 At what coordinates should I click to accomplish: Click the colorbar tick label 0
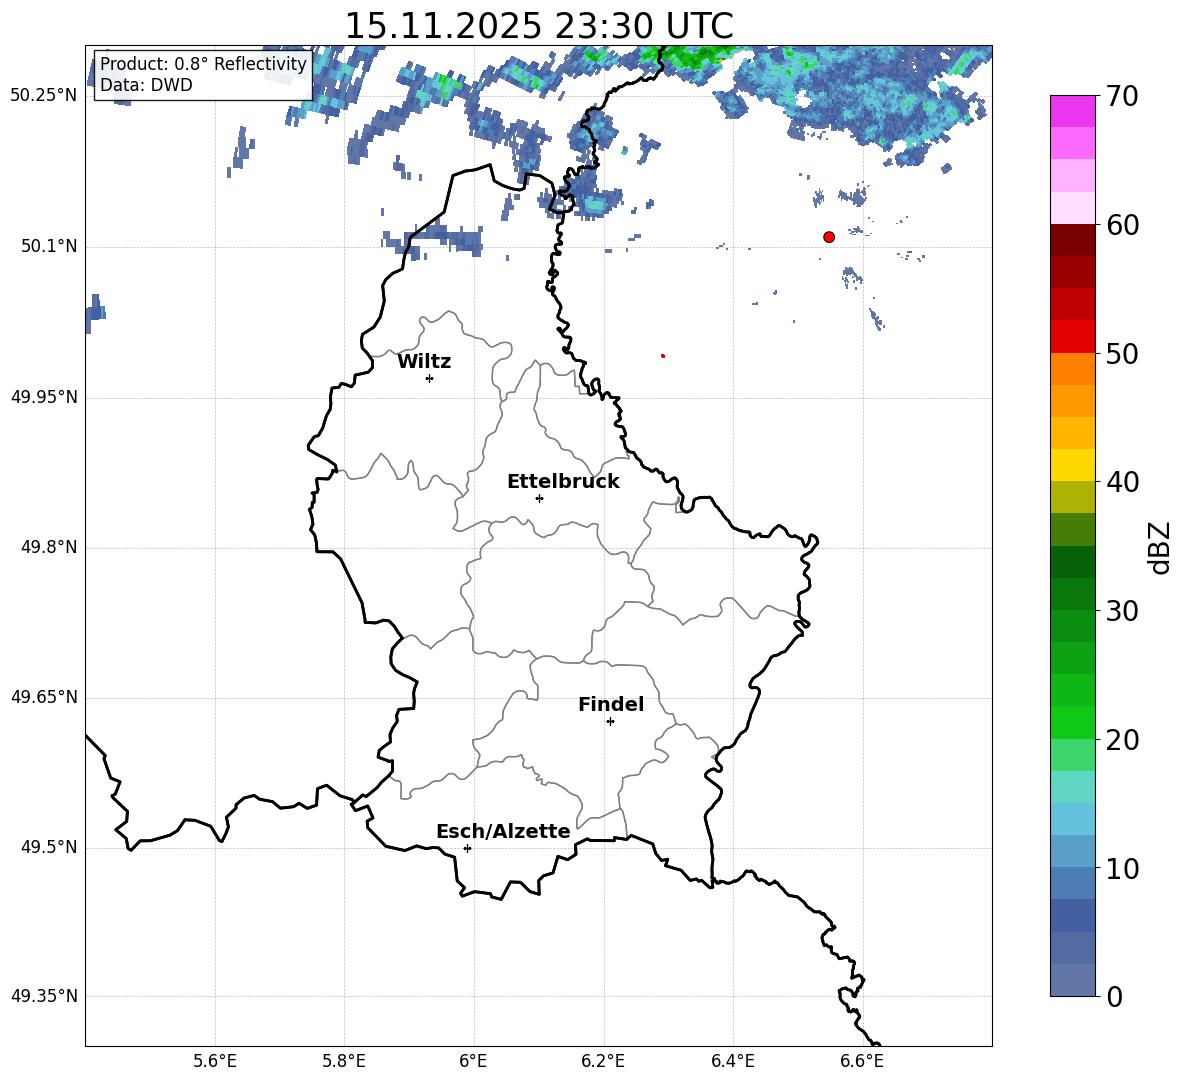1114,996
